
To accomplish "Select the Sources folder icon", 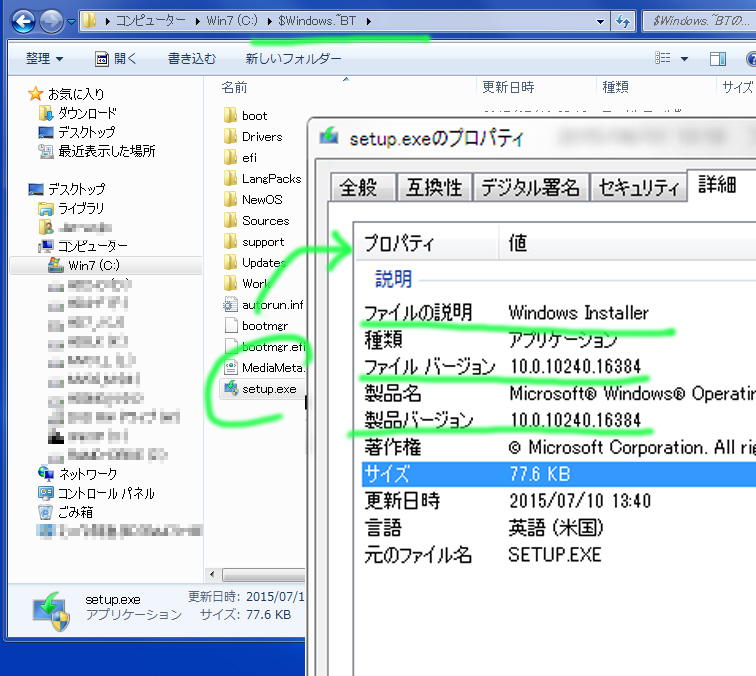I will [x=230, y=220].
